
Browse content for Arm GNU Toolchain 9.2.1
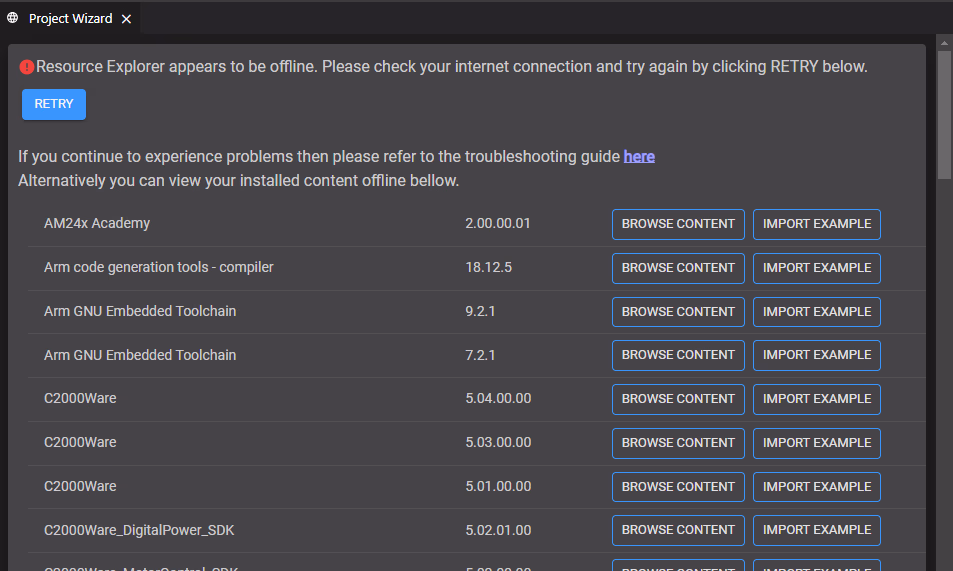click(678, 312)
